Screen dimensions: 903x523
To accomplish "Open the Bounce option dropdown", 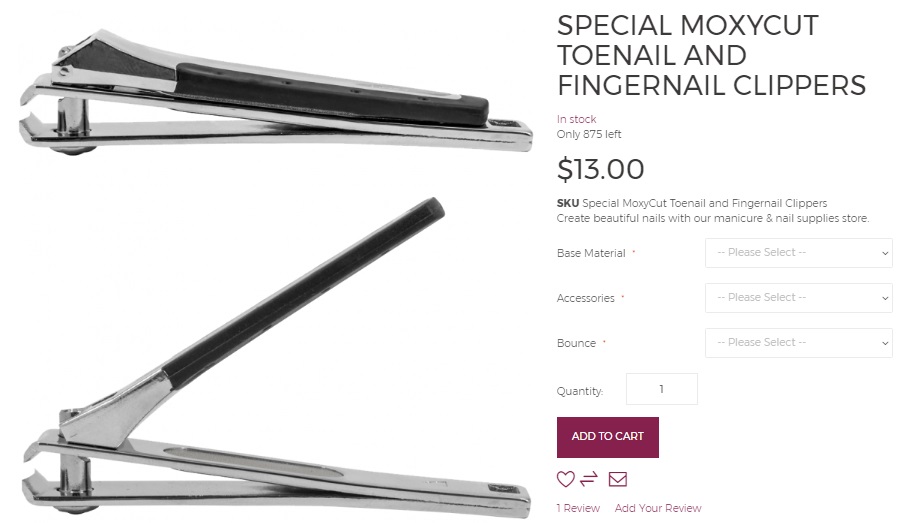I will click(799, 343).
